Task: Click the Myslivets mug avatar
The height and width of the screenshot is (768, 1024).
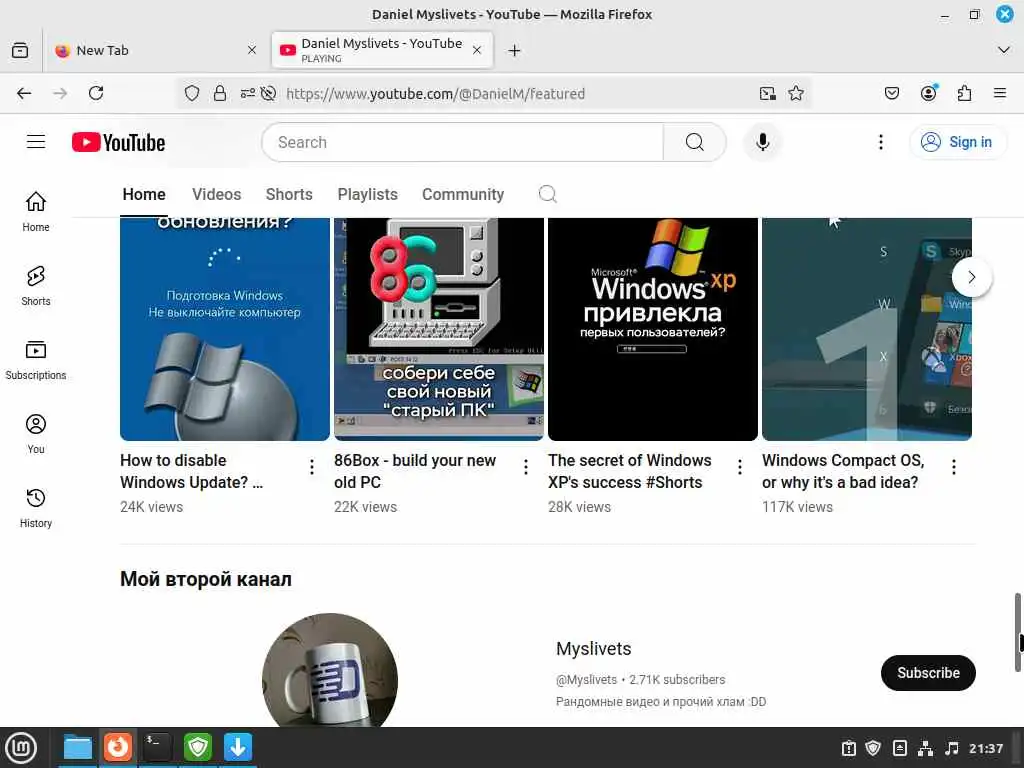Action: click(x=330, y=671)
